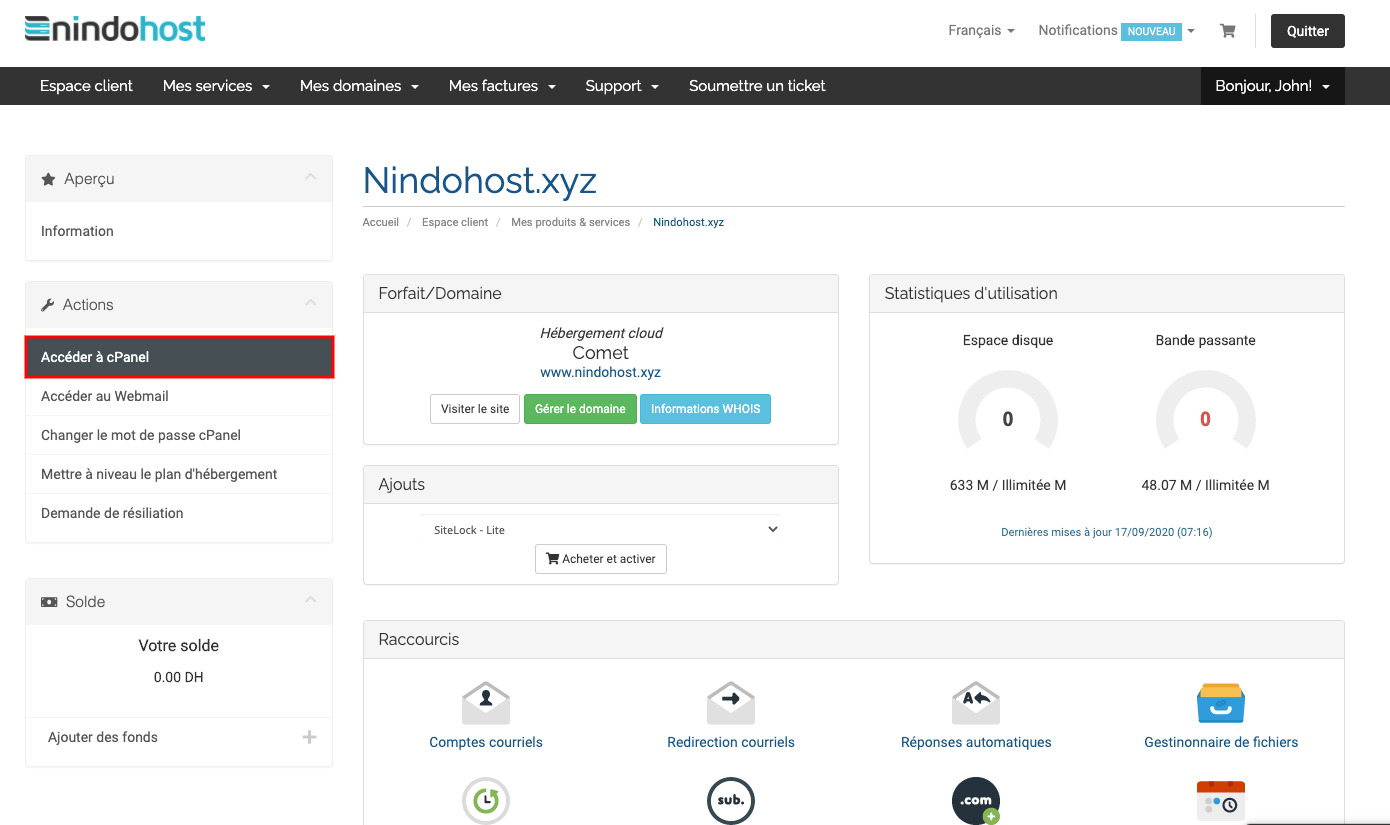
Task: Open Redirection courriels shortcut icon
Action: point(731,703)
